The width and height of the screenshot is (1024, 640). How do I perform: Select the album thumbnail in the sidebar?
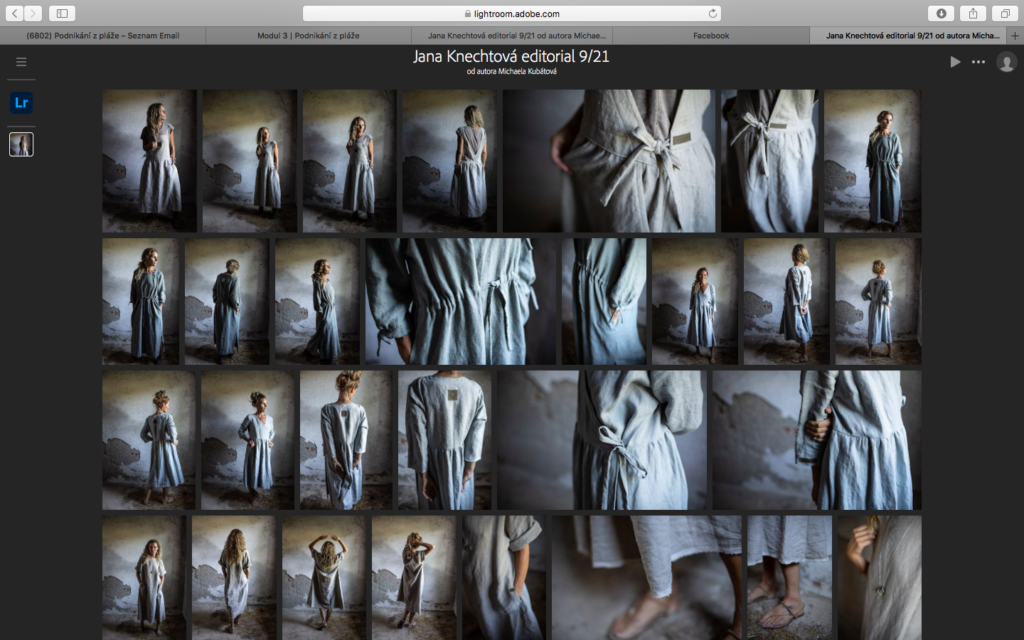coord(21,144)
